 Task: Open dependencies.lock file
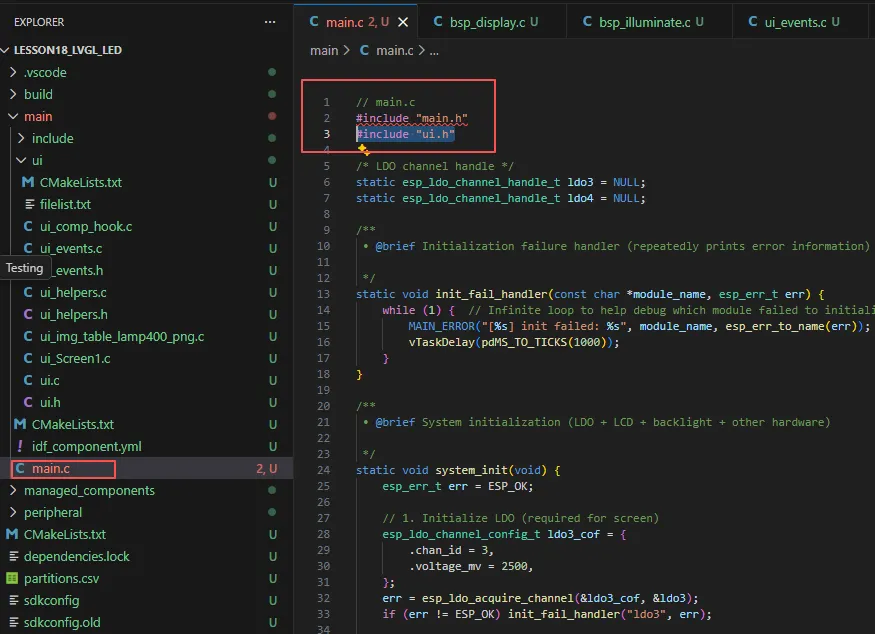(x=76, y=556)
